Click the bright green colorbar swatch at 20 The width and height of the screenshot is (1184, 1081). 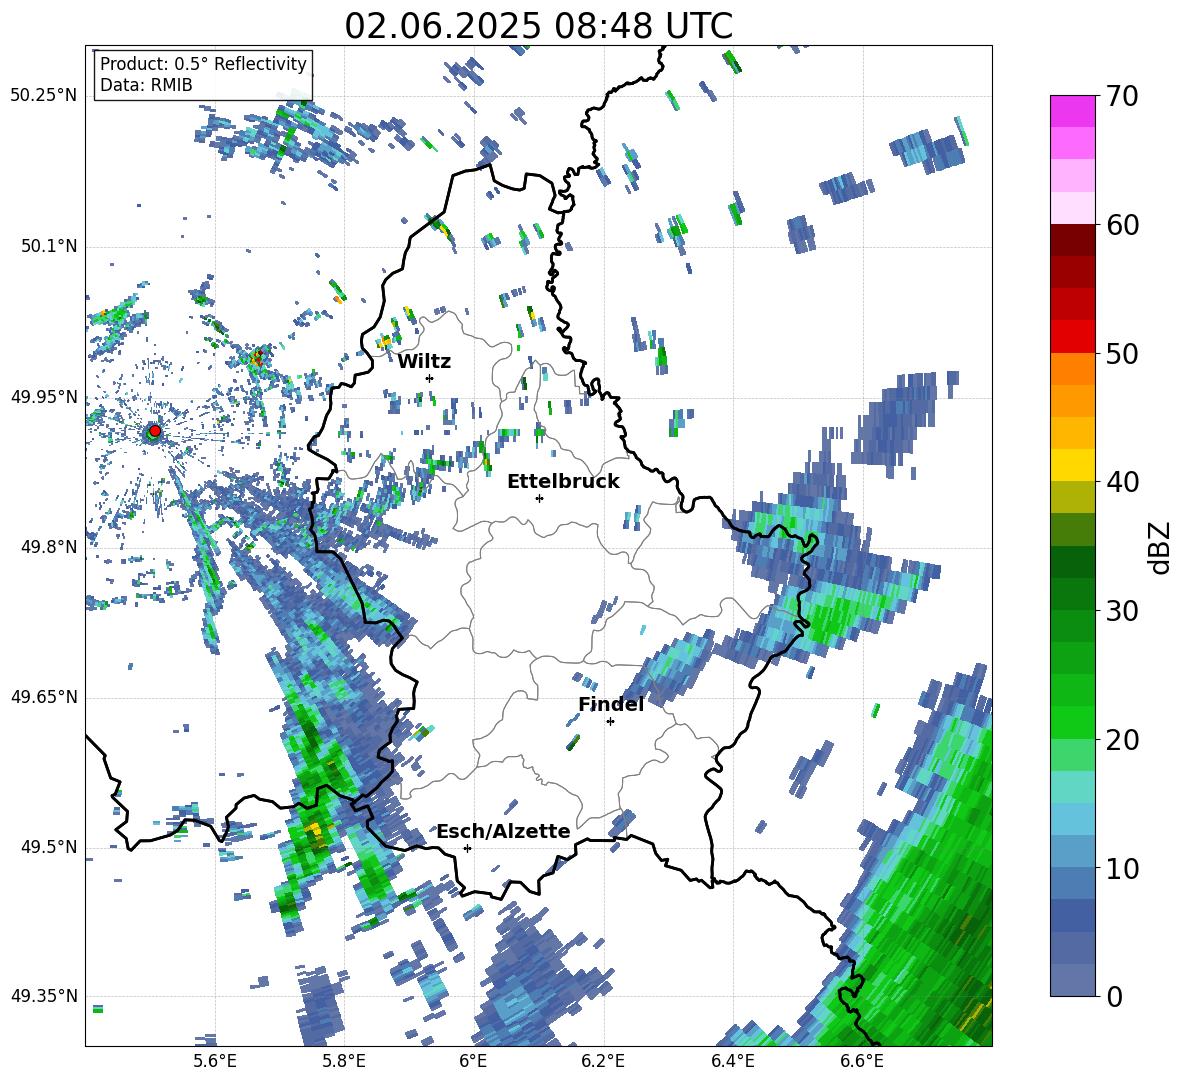pos(1072,722)
